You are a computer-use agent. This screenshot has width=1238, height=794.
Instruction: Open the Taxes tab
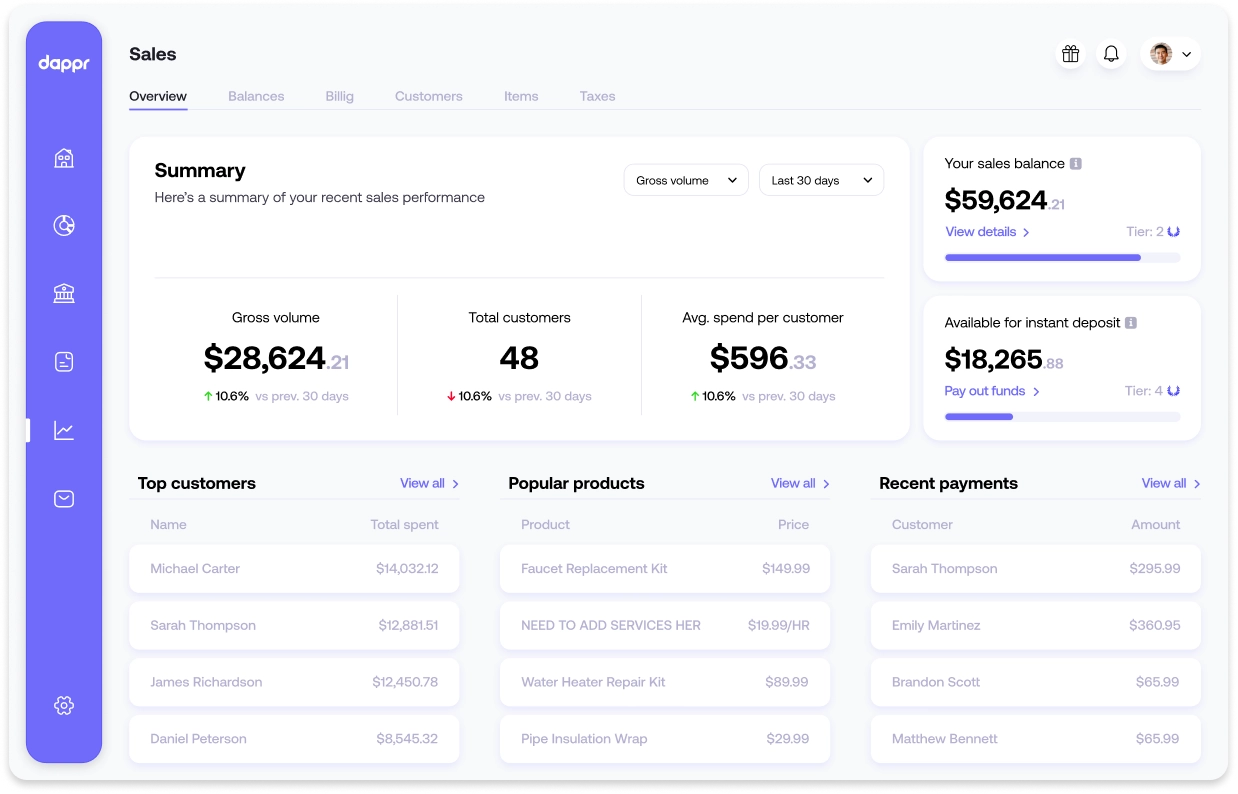point(597,96)
